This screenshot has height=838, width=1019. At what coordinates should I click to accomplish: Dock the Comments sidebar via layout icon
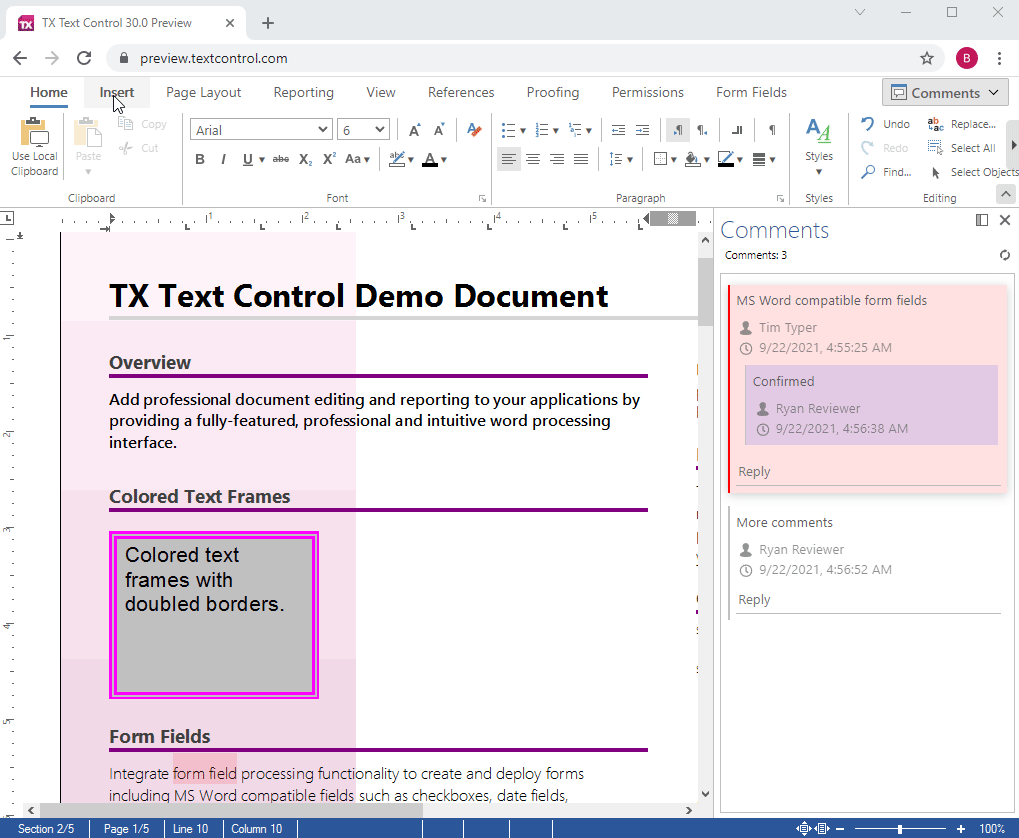[982, 220]
